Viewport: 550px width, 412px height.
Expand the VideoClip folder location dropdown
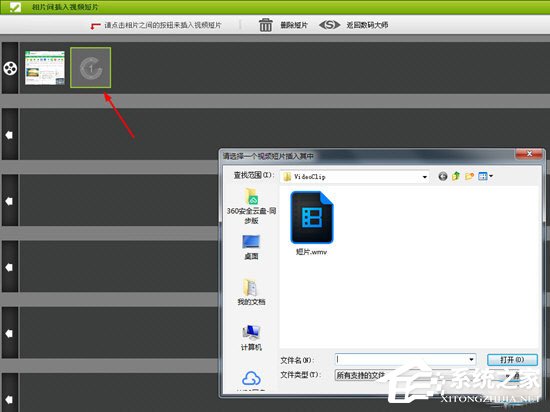424,177
